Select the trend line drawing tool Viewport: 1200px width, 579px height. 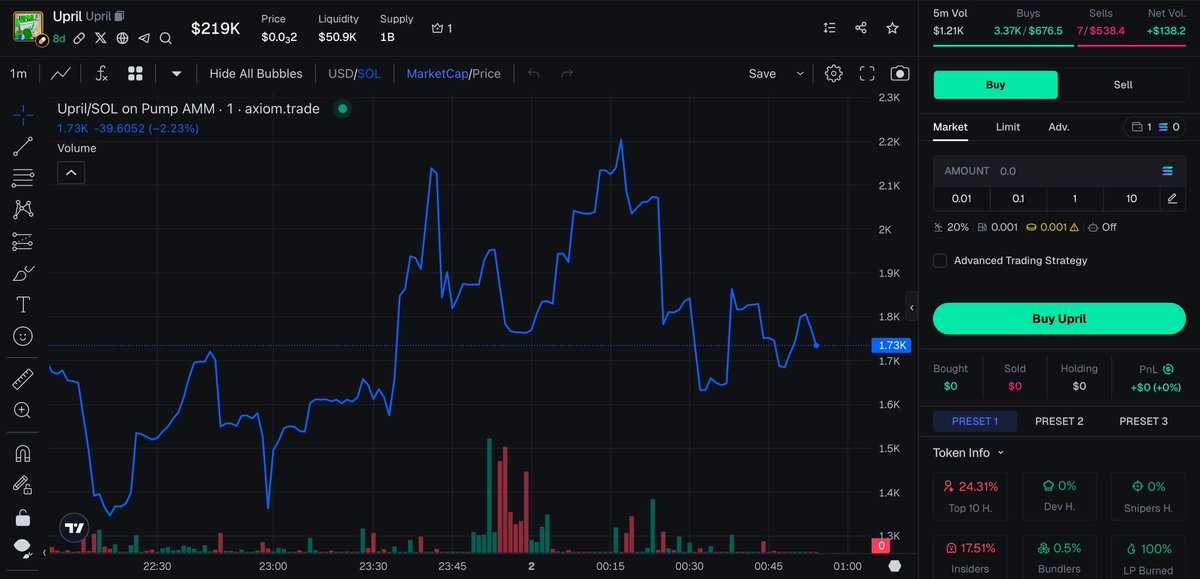click(x=23, y=147)
